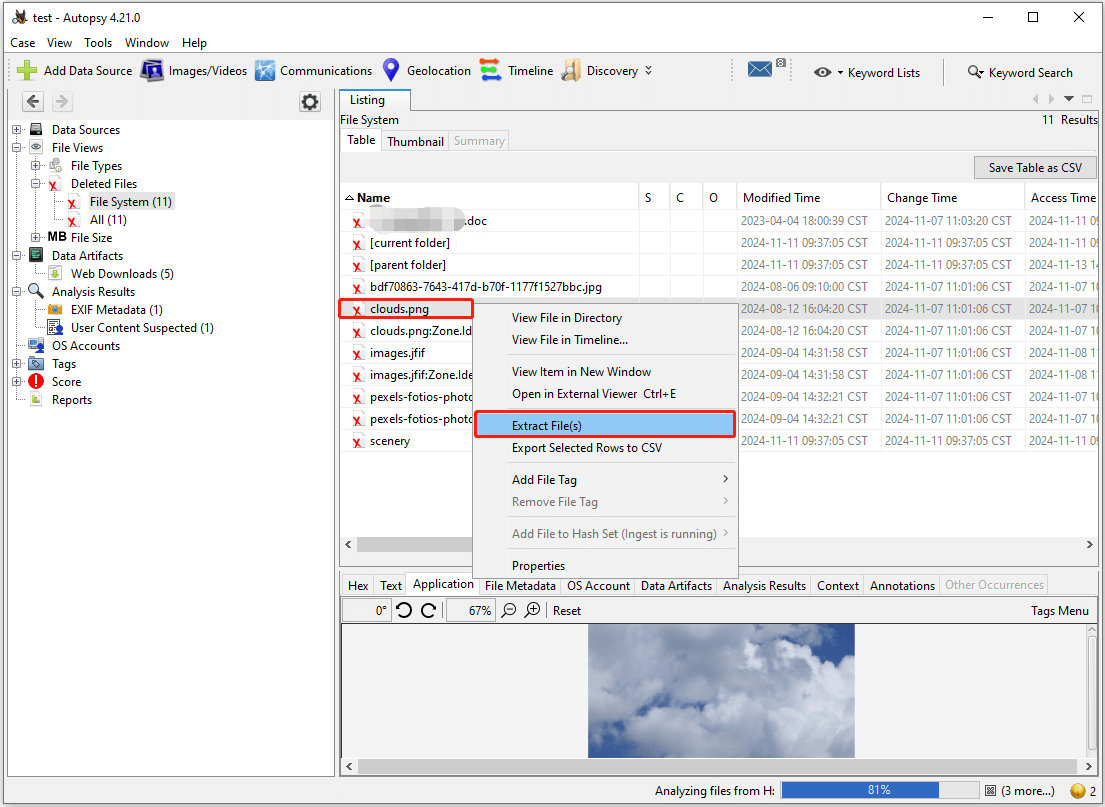The height and width of the screenshot is (807, 1105).
Task: Click the yellow notification icon in the status bar
Action: [1078, 791]
